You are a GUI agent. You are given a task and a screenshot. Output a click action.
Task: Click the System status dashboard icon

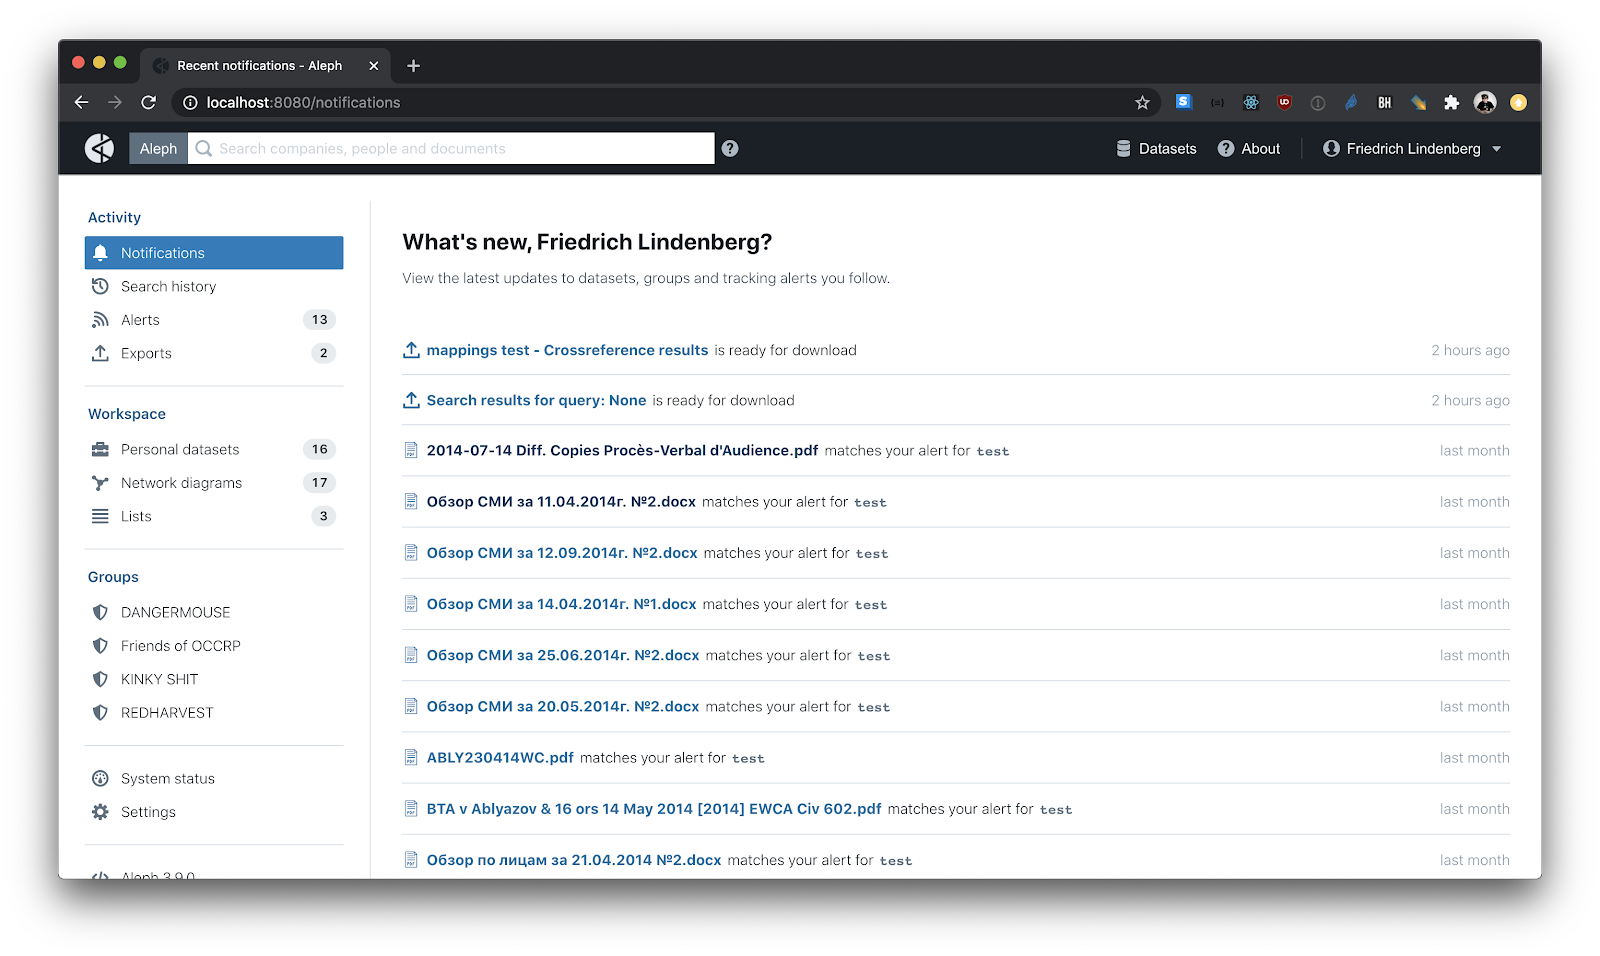tap(100, 779)
